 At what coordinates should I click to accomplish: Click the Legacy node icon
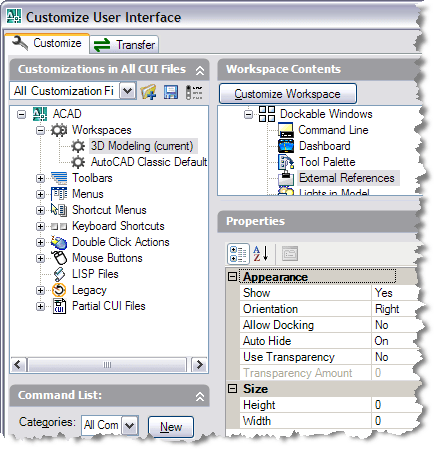tap(59, 290)
